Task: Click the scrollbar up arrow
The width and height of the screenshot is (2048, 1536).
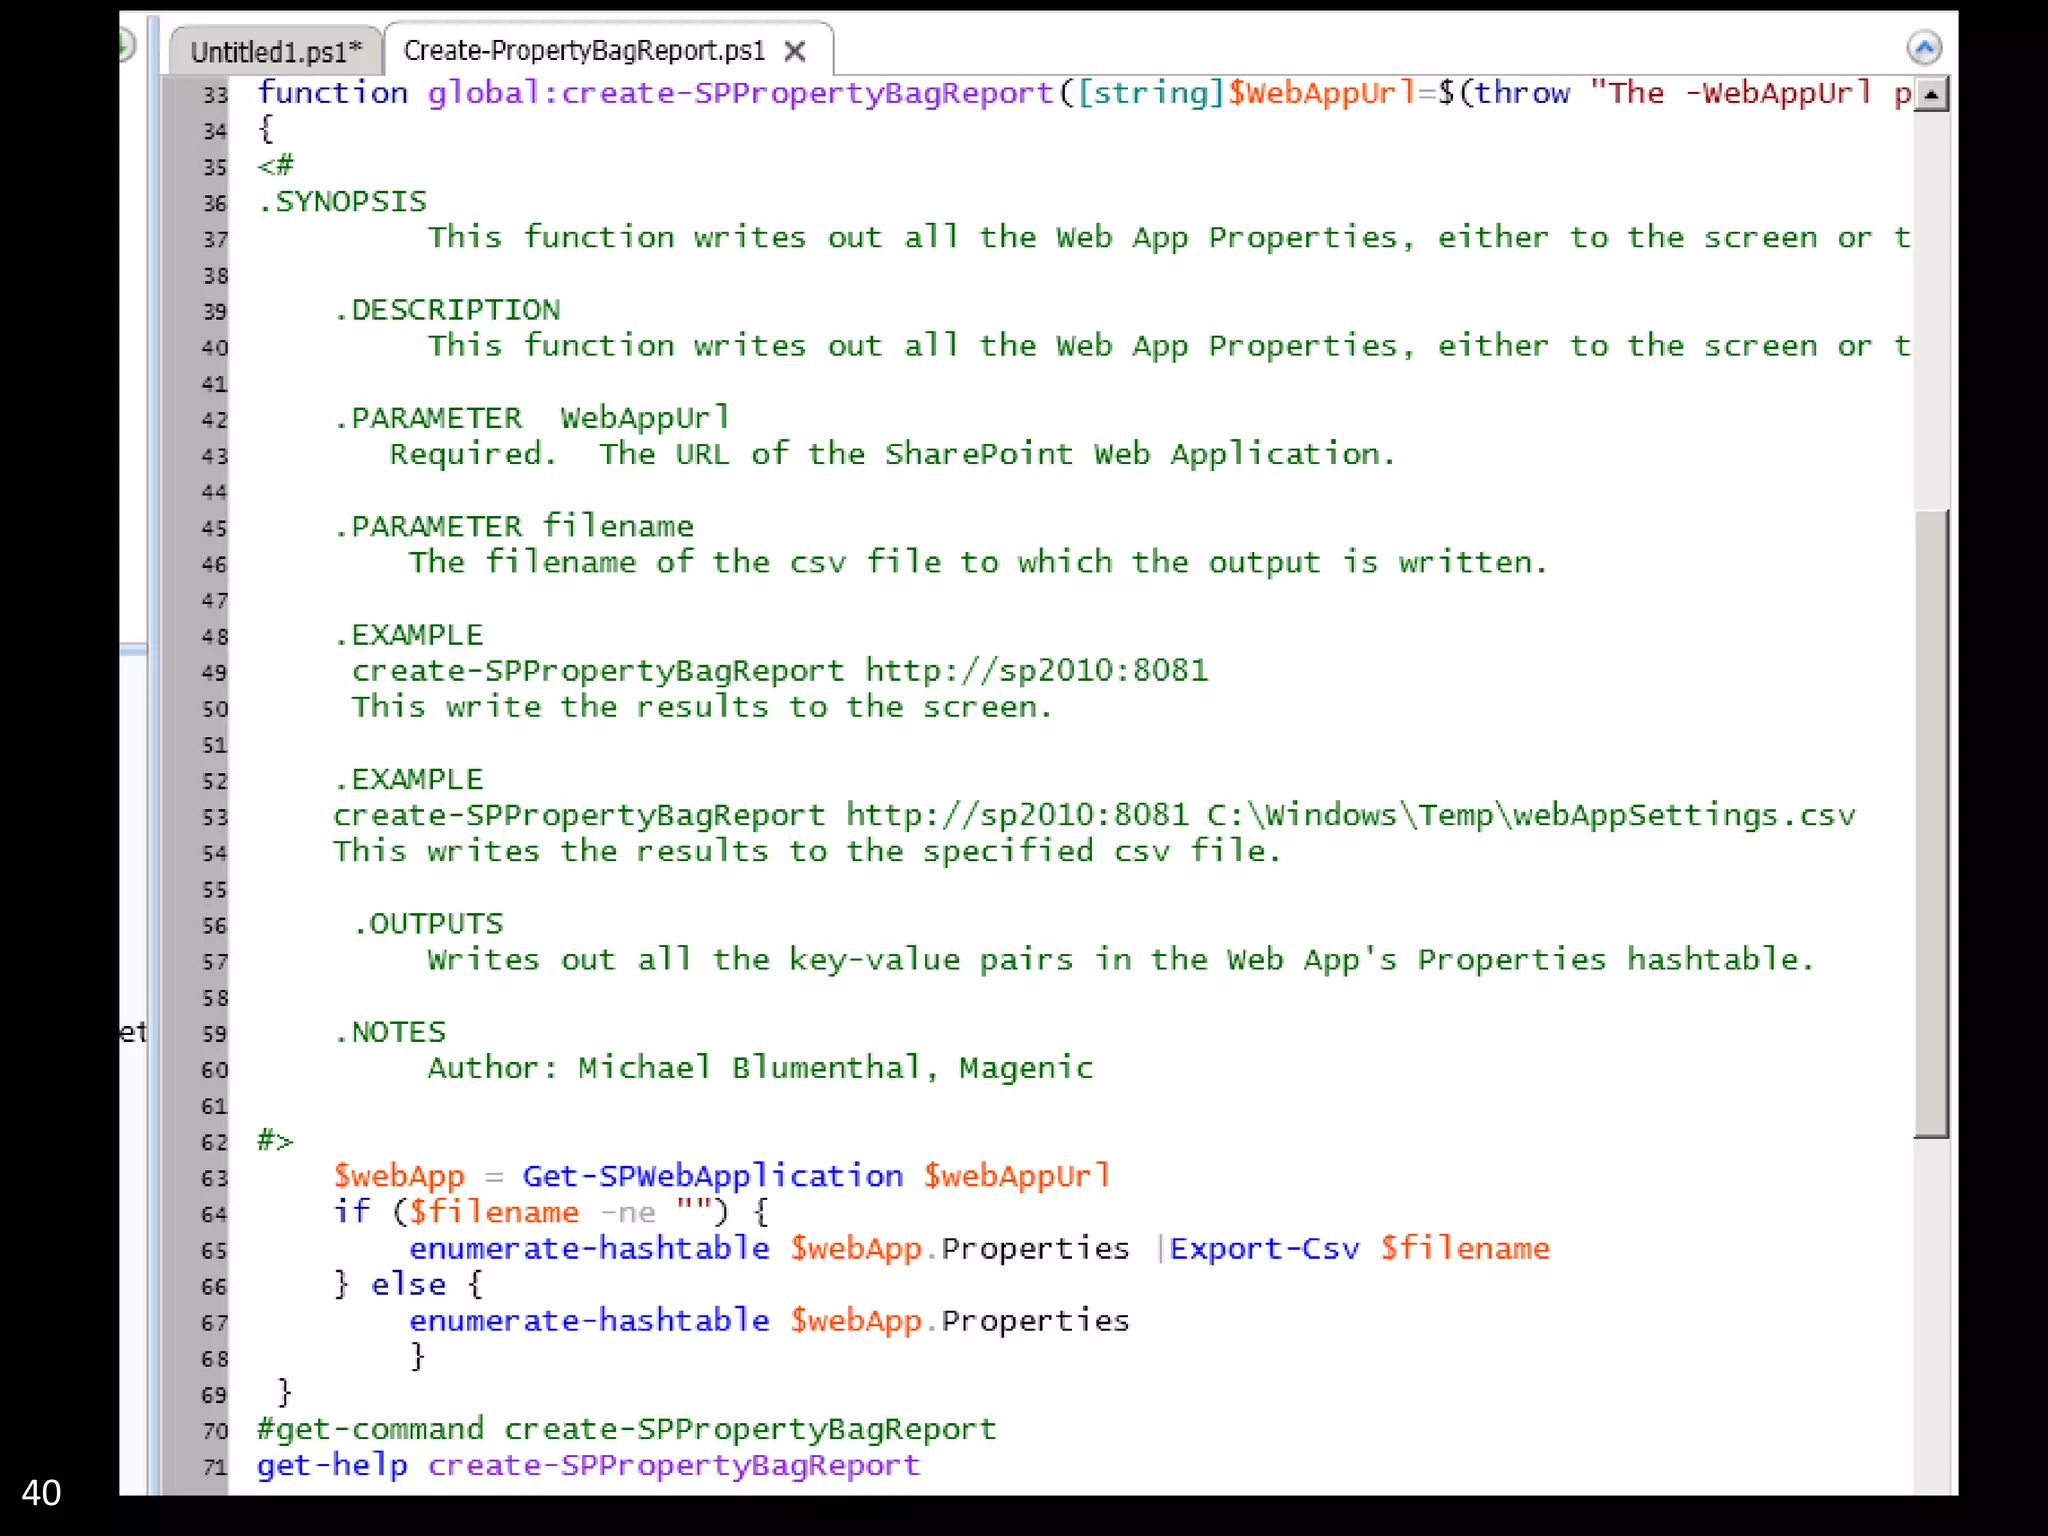Action: (x=1931, y=95)
